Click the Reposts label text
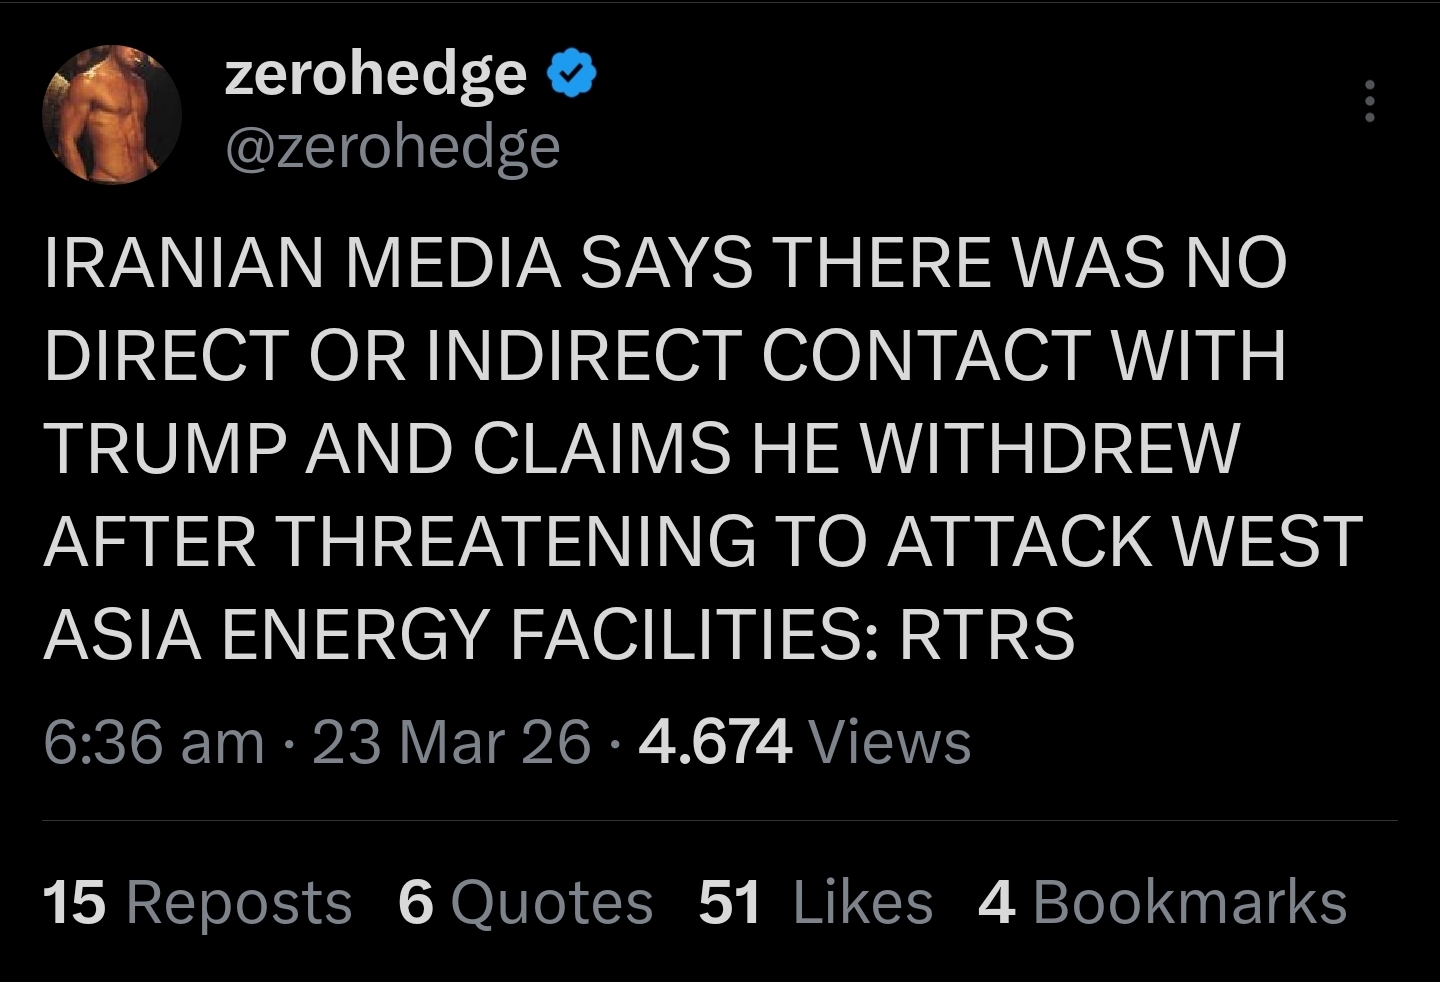Viewport: 1440px width, 982px height. coord(239,901)
